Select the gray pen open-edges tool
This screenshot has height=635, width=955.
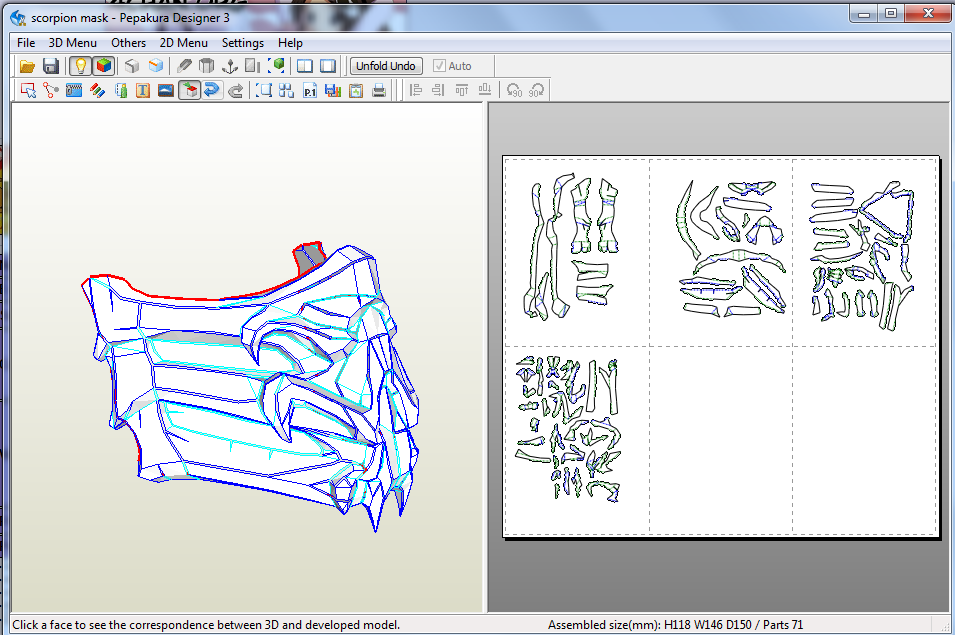tap(184, 66)
